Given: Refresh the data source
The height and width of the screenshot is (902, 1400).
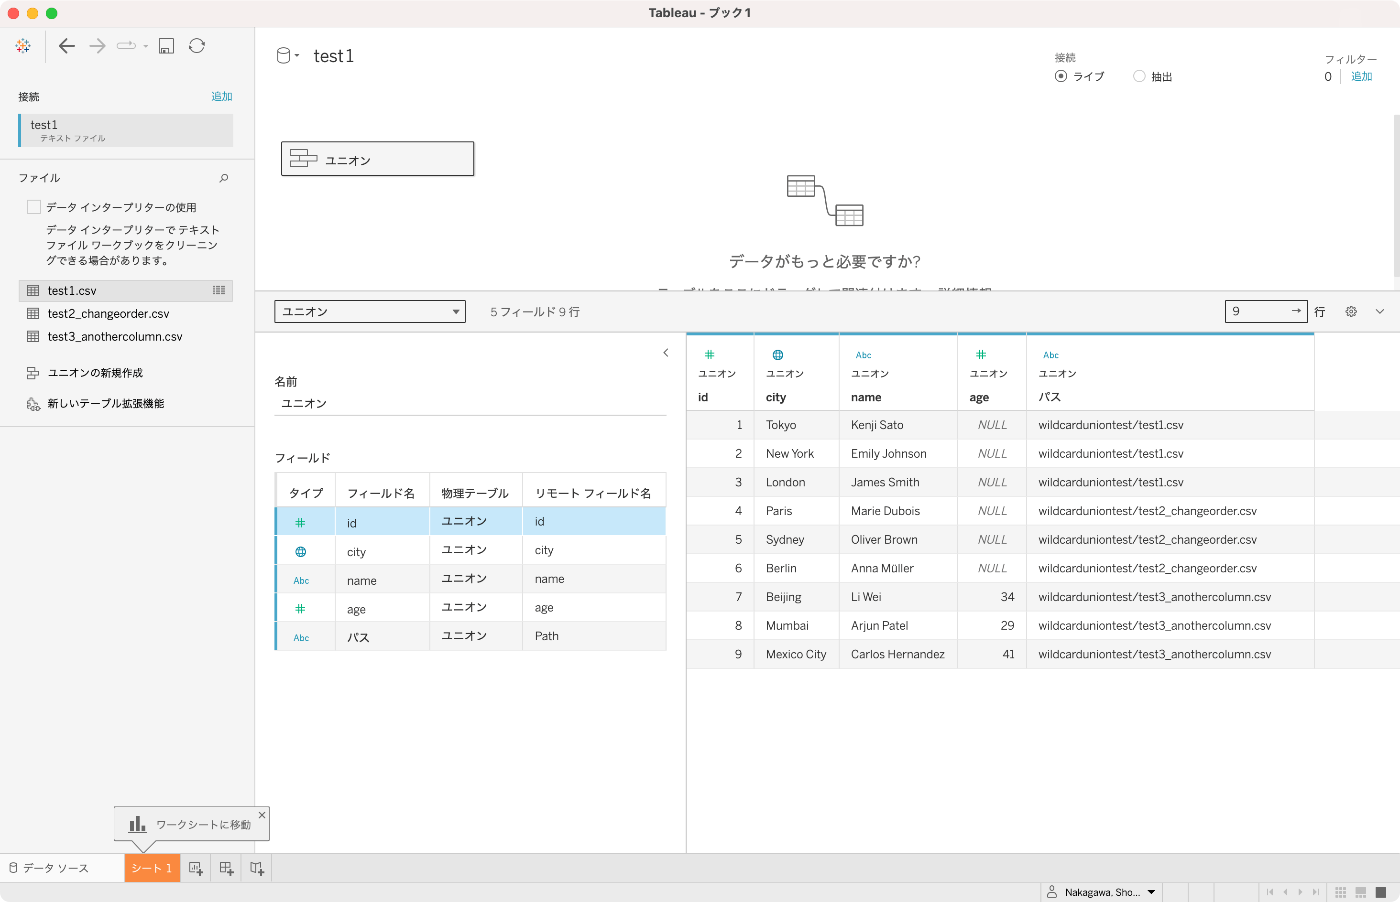Looking at the screenshot, I should click(197, 46).
